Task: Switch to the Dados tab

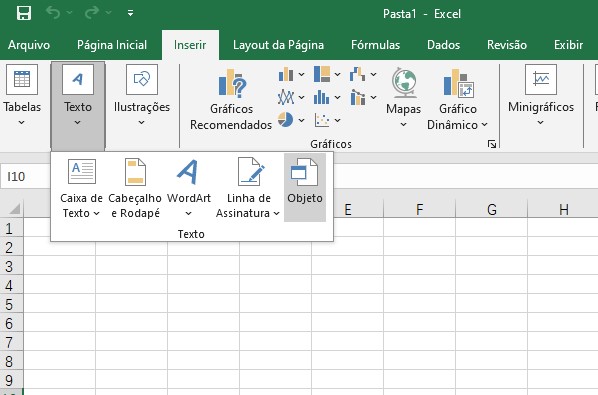Action: pos(444,45)
